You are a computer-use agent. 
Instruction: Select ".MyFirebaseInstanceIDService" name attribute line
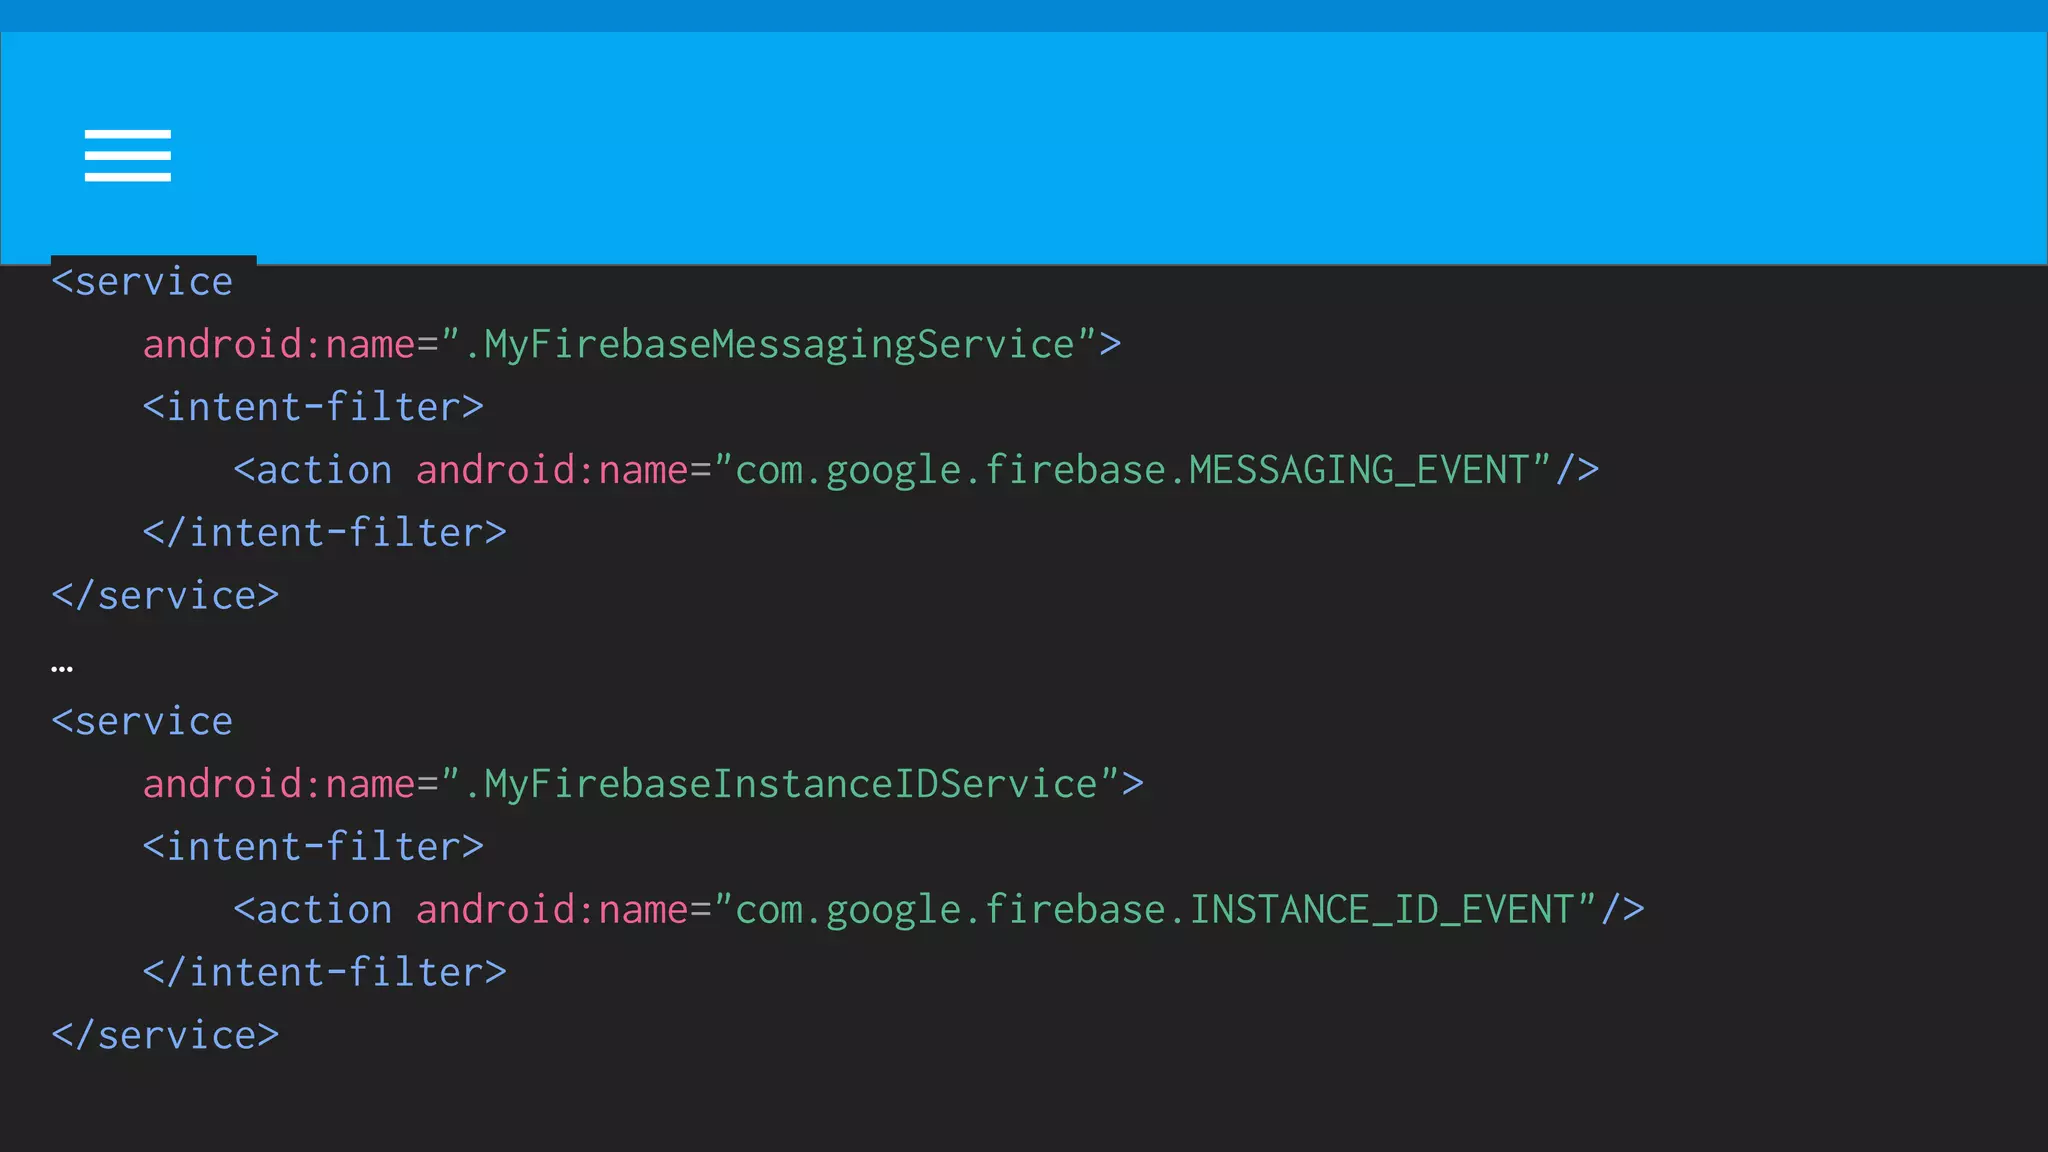pos(643,785)
